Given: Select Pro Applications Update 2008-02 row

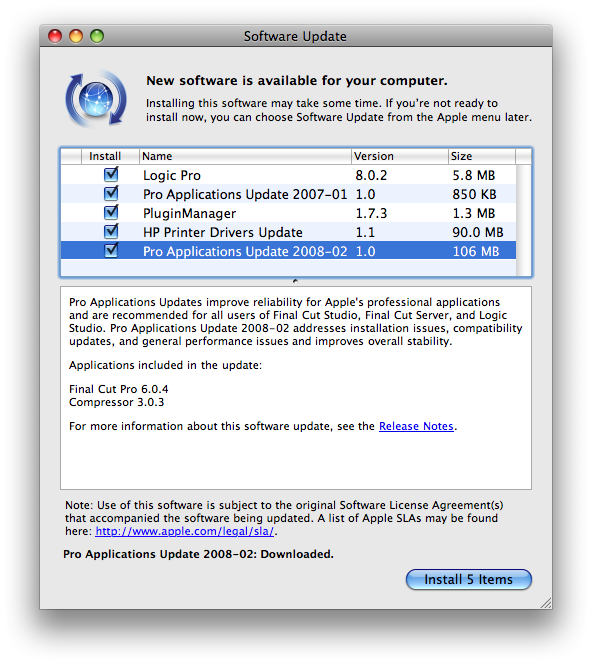Looking at the screenshot, I should click(288, 251).
